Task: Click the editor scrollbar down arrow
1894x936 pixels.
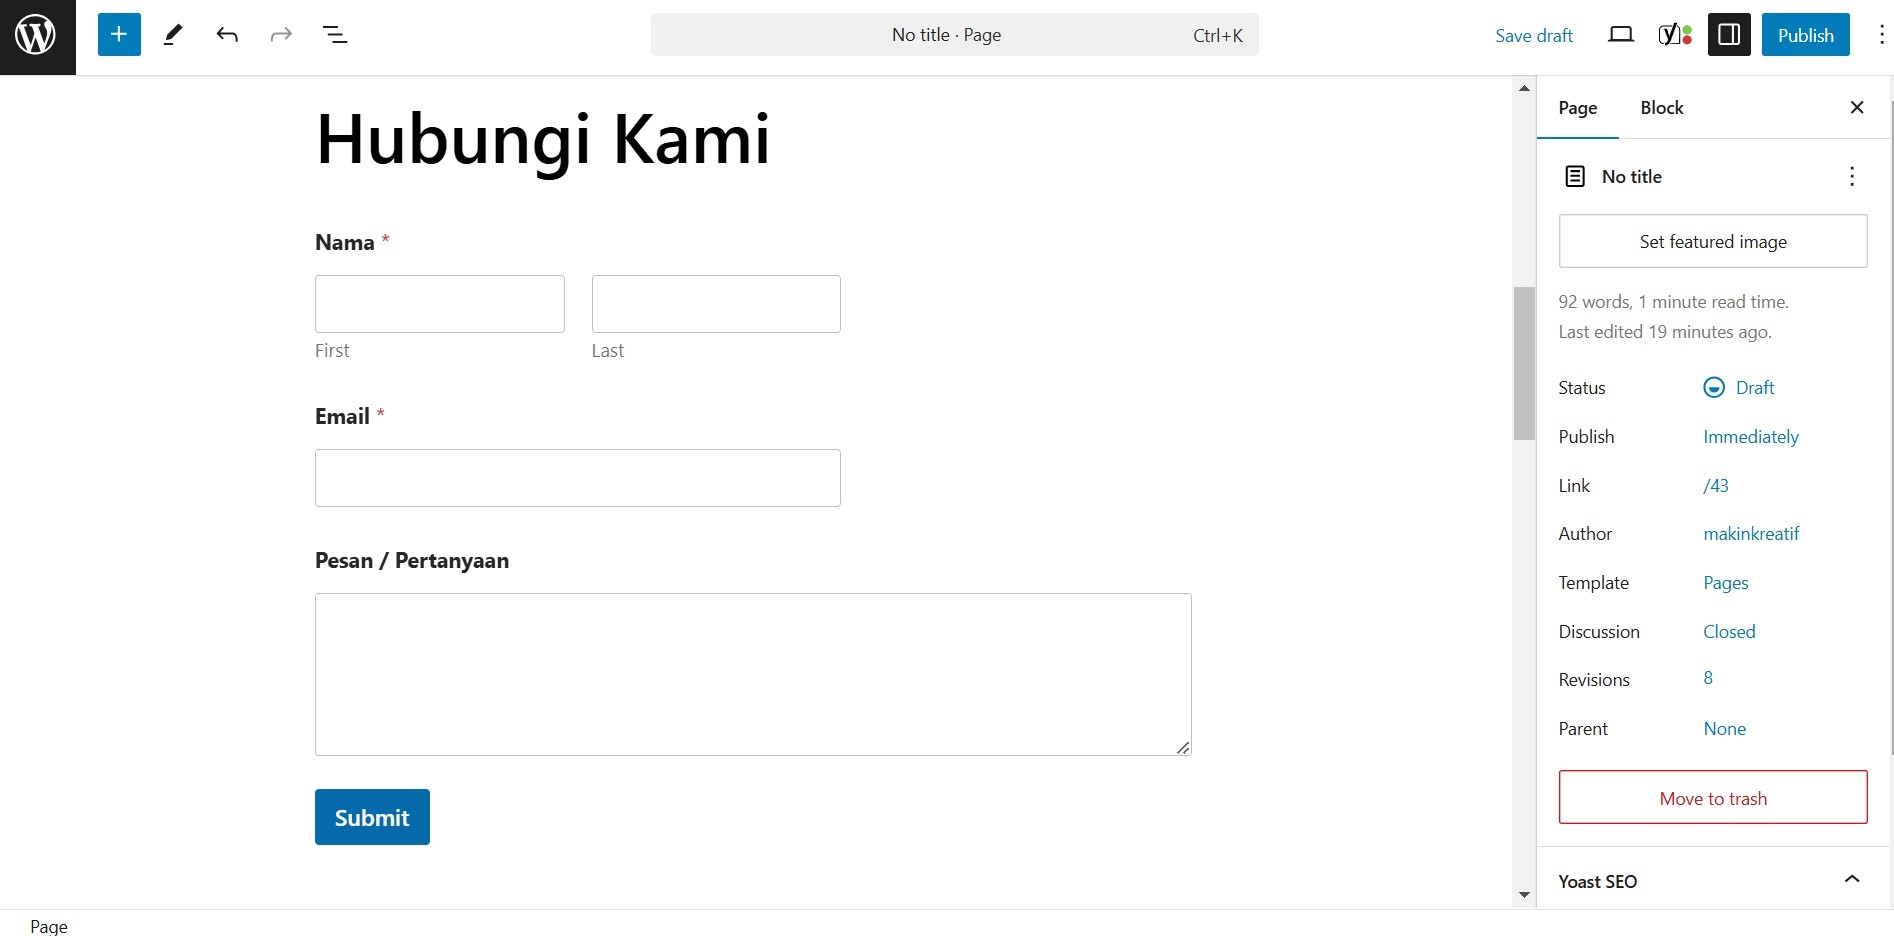Action: tap(1524, 895)
